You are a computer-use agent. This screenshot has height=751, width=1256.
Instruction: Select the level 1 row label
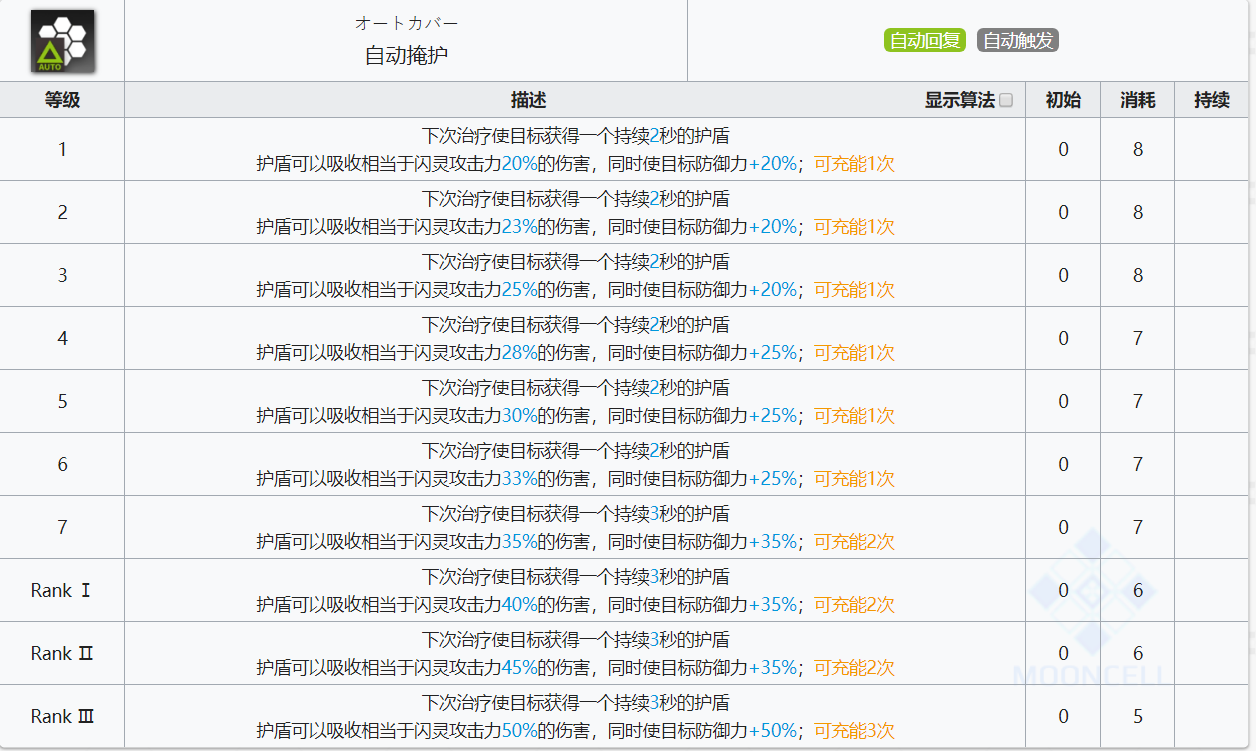(x=62, y=150)
